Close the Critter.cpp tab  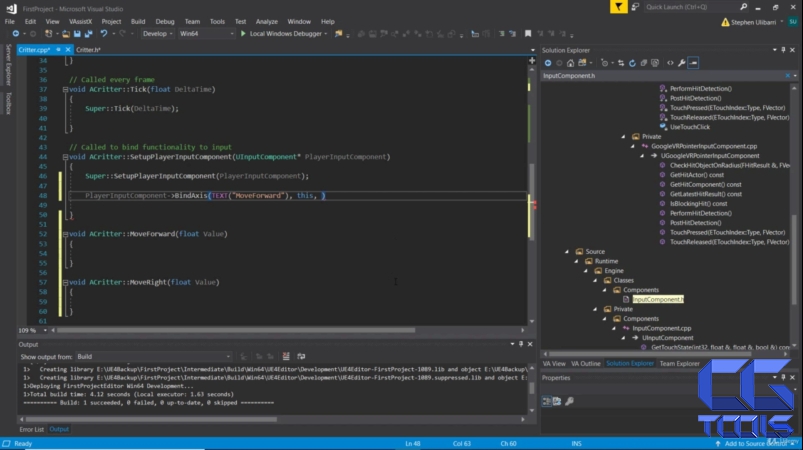[68, 50]
